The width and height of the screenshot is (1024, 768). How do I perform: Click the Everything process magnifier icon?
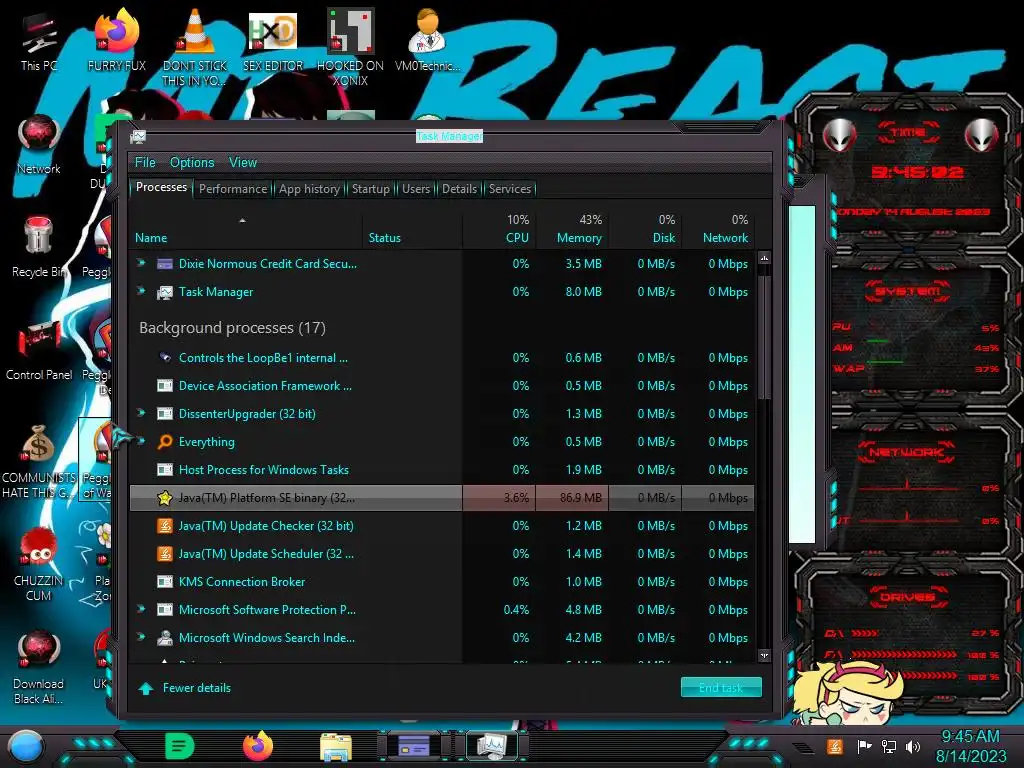[x=165, y=441]
